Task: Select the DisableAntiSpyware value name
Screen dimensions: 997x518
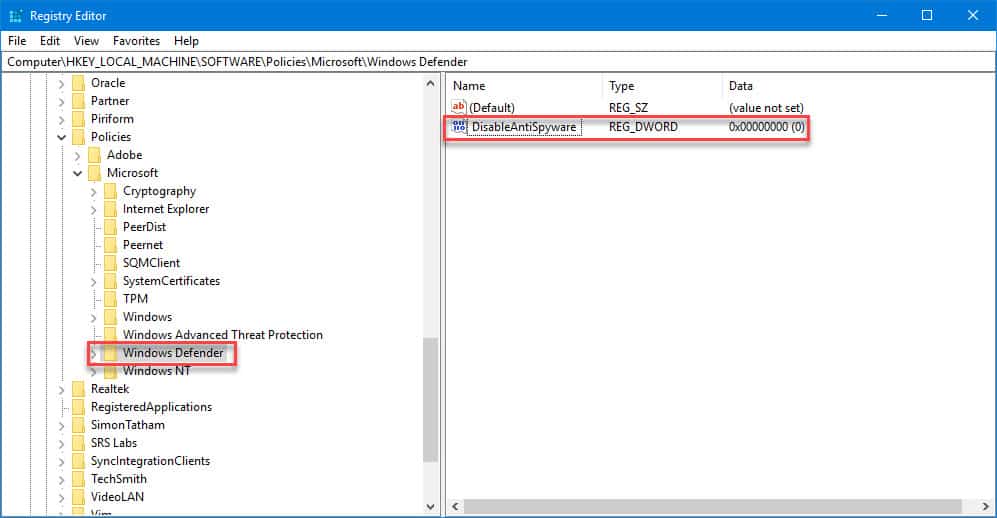Action: coord(524,127)
